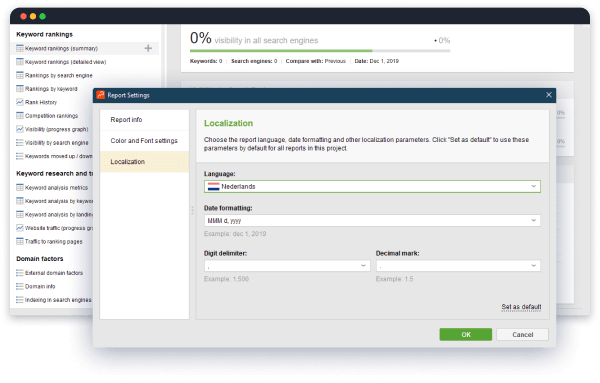Click the table icon beside Competition rankings
The height and width of the screenshot is (383, 600).
pyautogui.click(x=20, y=115)
